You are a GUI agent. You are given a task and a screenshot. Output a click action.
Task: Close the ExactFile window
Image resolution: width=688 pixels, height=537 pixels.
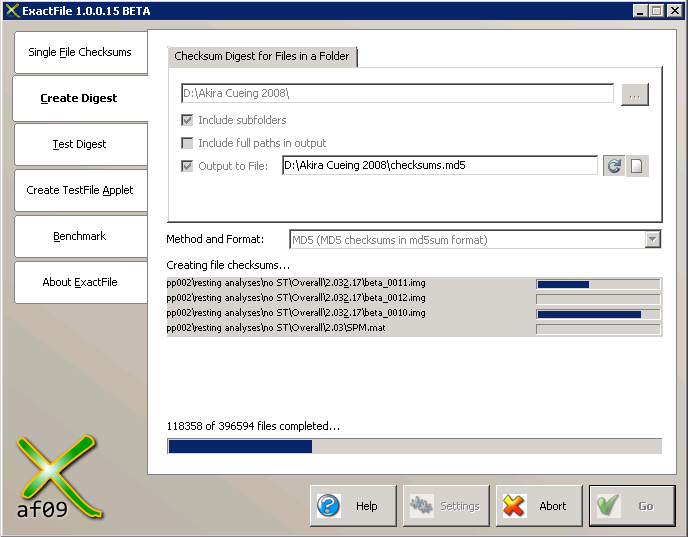click(674, 11)
